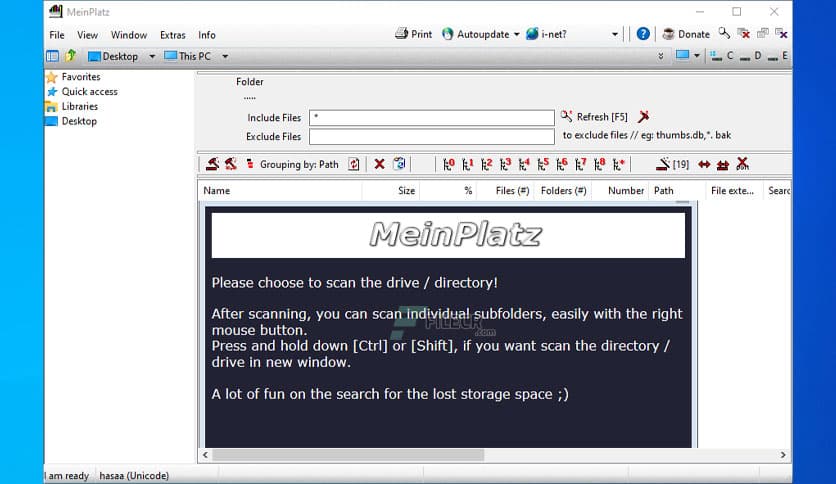
Task: Expand the double-chevron toolbar overflow
Action: [x=661, y=56]
